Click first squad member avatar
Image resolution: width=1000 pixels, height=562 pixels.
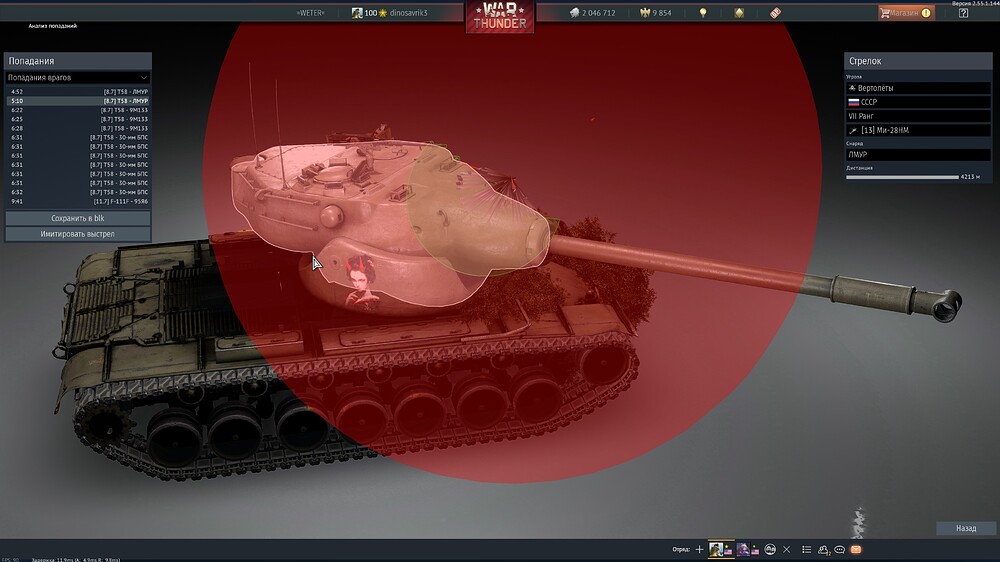[x=716, y=549]
